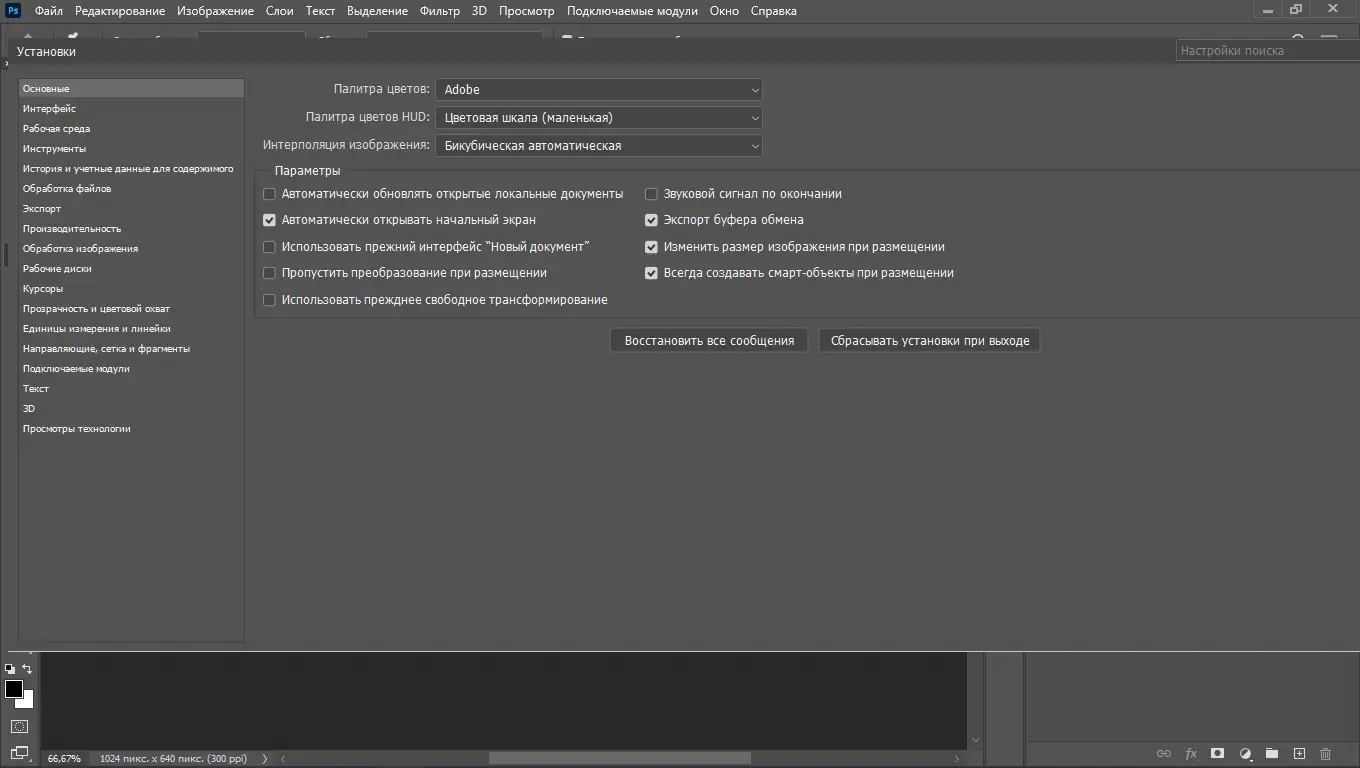Create new adjustment layer icon
1360x768 pixels.
click(1245, 753)
